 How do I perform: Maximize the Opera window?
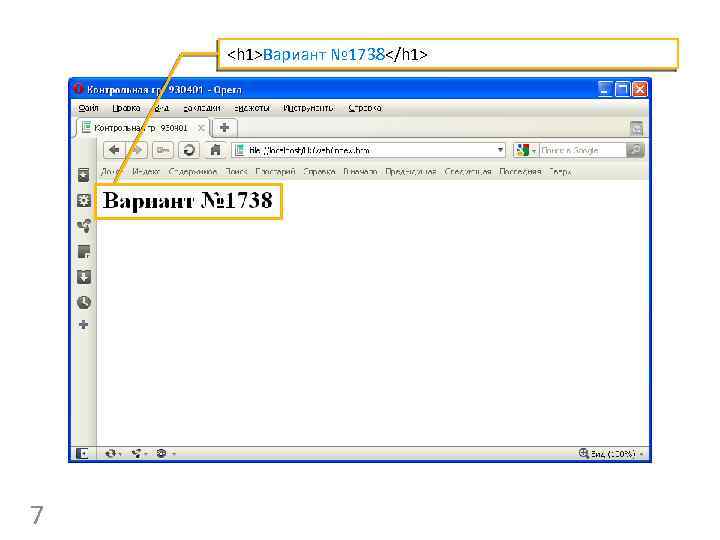tap(622, 89)
